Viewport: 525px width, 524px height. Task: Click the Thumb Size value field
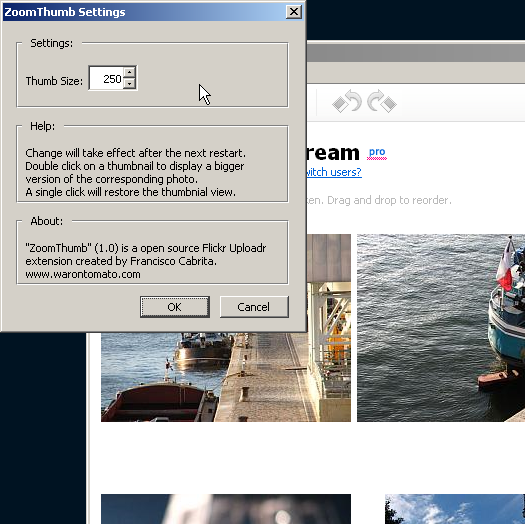pyautogui.click(x=106, y=78)
